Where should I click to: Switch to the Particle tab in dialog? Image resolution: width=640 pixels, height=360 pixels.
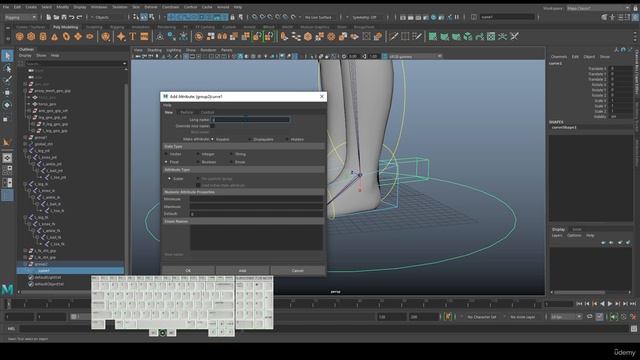pos(187,112)
